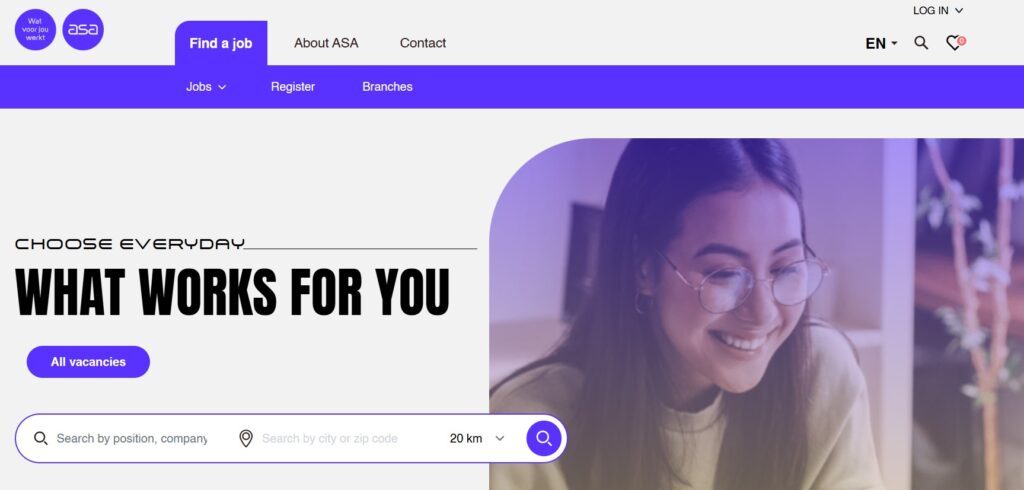
Task: Expand the Jobs submenu
Action: (206, 87)
